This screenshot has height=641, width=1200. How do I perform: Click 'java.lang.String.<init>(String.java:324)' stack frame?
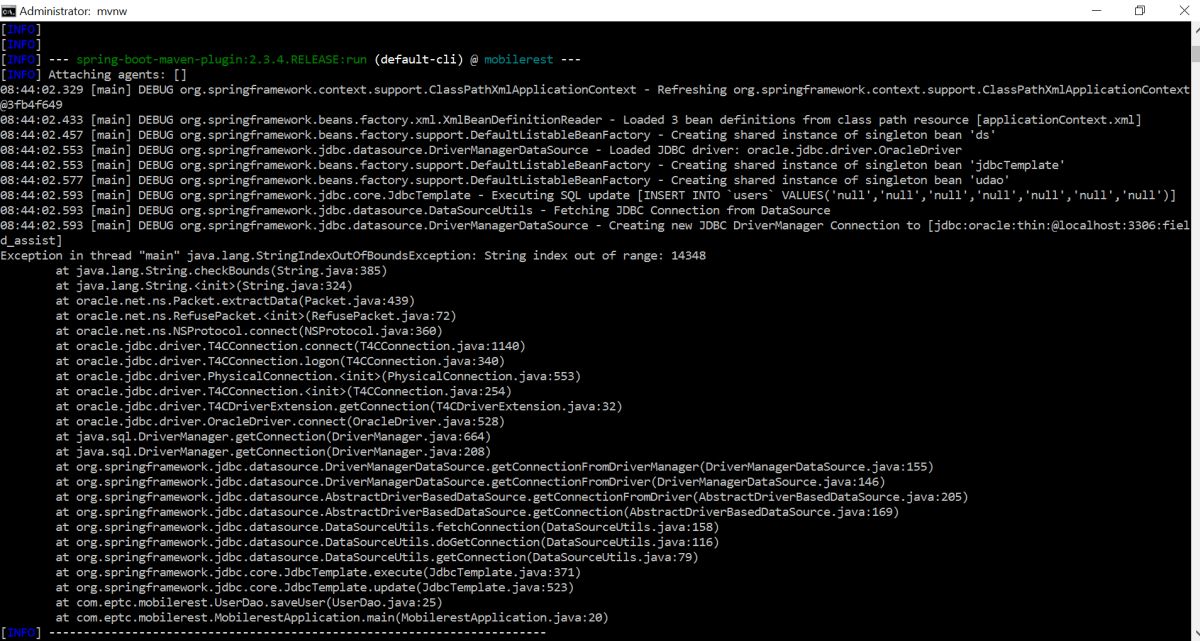pyautogui.click(x=206, y=286)
